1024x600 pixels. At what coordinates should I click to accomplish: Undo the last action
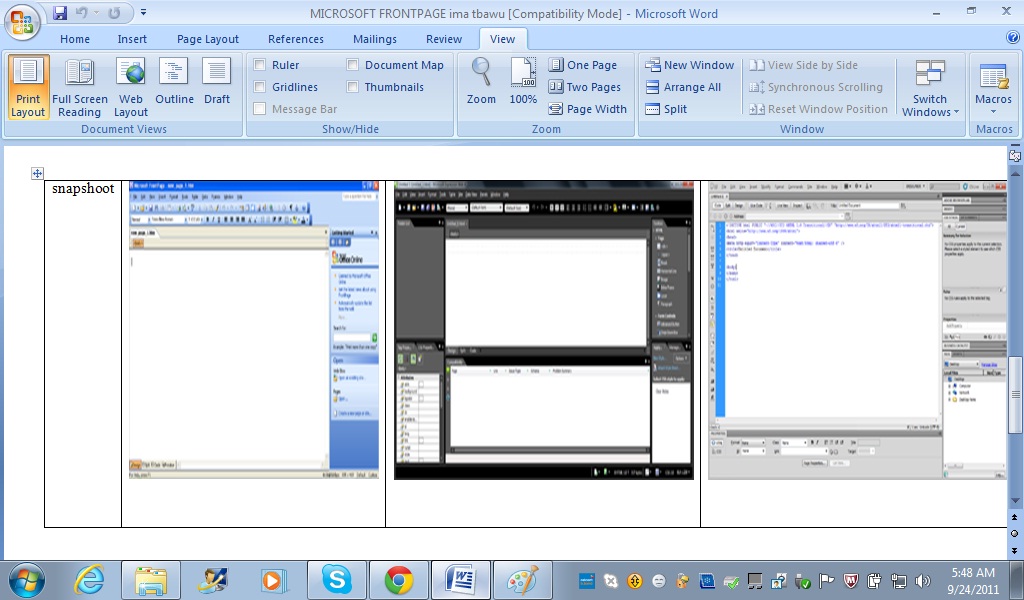pos(82,13)
